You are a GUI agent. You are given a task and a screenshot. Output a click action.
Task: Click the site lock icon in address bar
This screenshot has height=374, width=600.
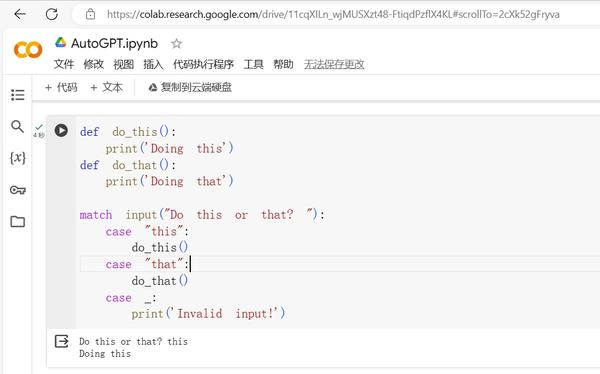point(90,14)
